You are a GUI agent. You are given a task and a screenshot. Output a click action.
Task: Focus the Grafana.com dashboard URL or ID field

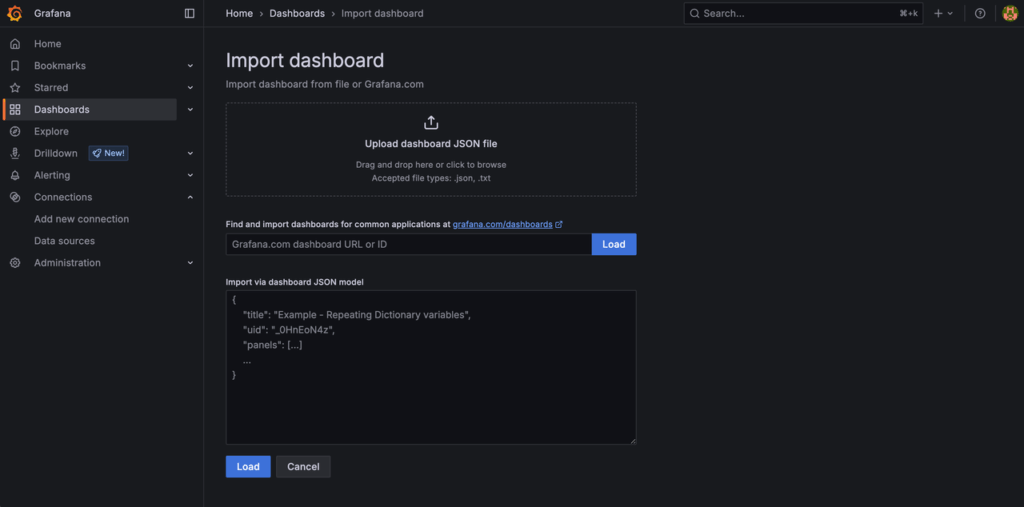pos(409,244)
